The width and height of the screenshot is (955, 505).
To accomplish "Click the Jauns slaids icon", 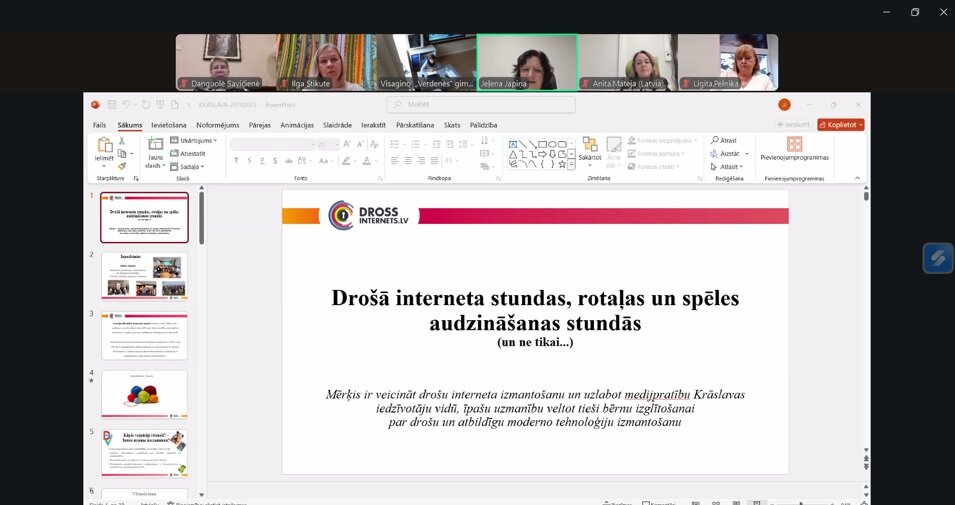I will tap(155, 147).
